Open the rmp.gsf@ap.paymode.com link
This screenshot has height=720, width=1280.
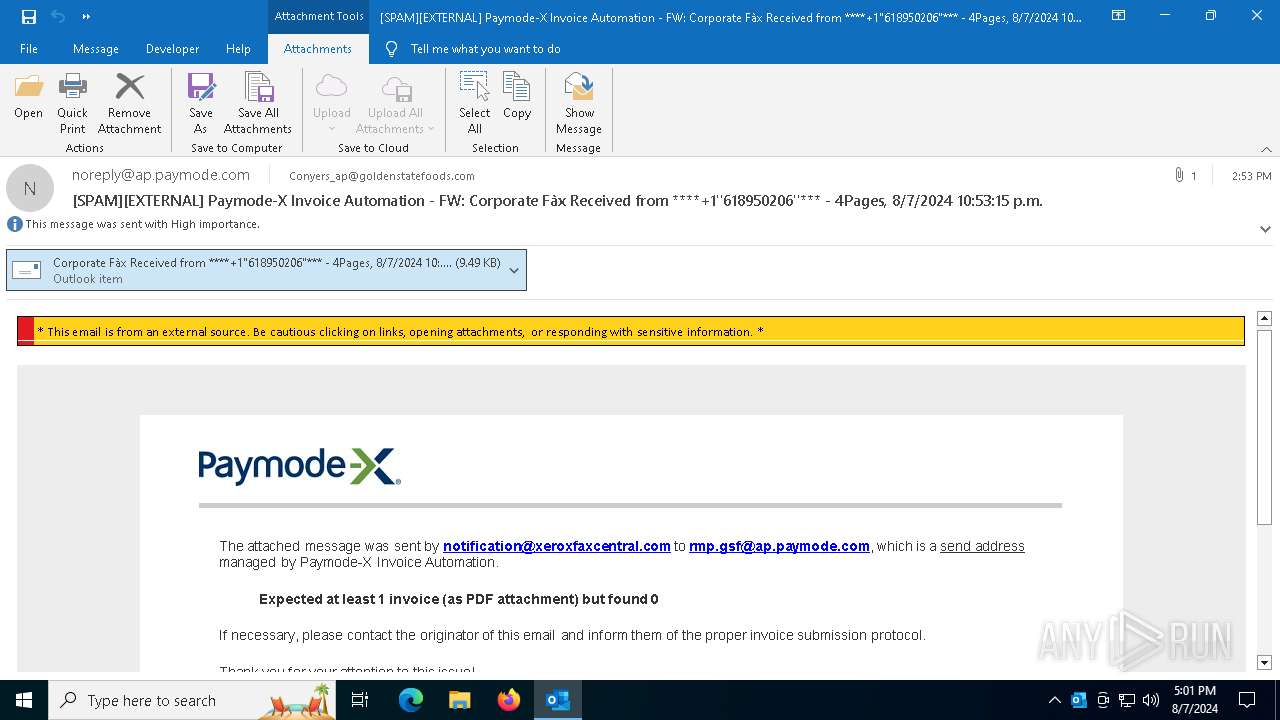tap(779, 546)
